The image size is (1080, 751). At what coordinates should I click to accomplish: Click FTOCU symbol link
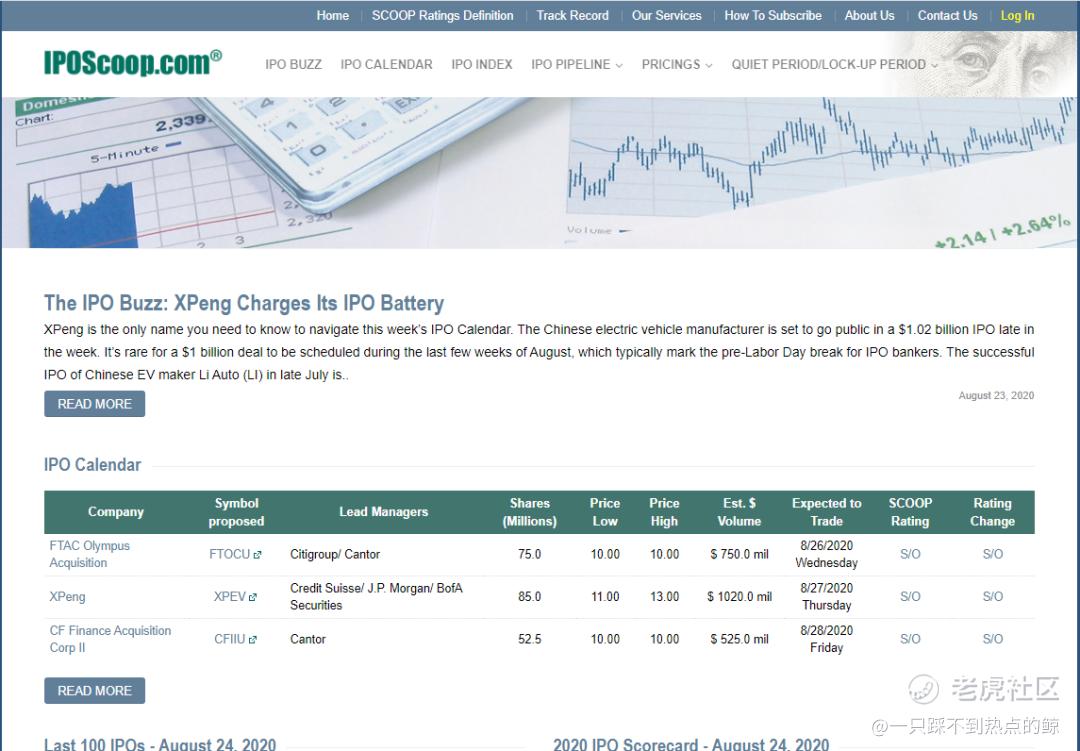(229, 555)
